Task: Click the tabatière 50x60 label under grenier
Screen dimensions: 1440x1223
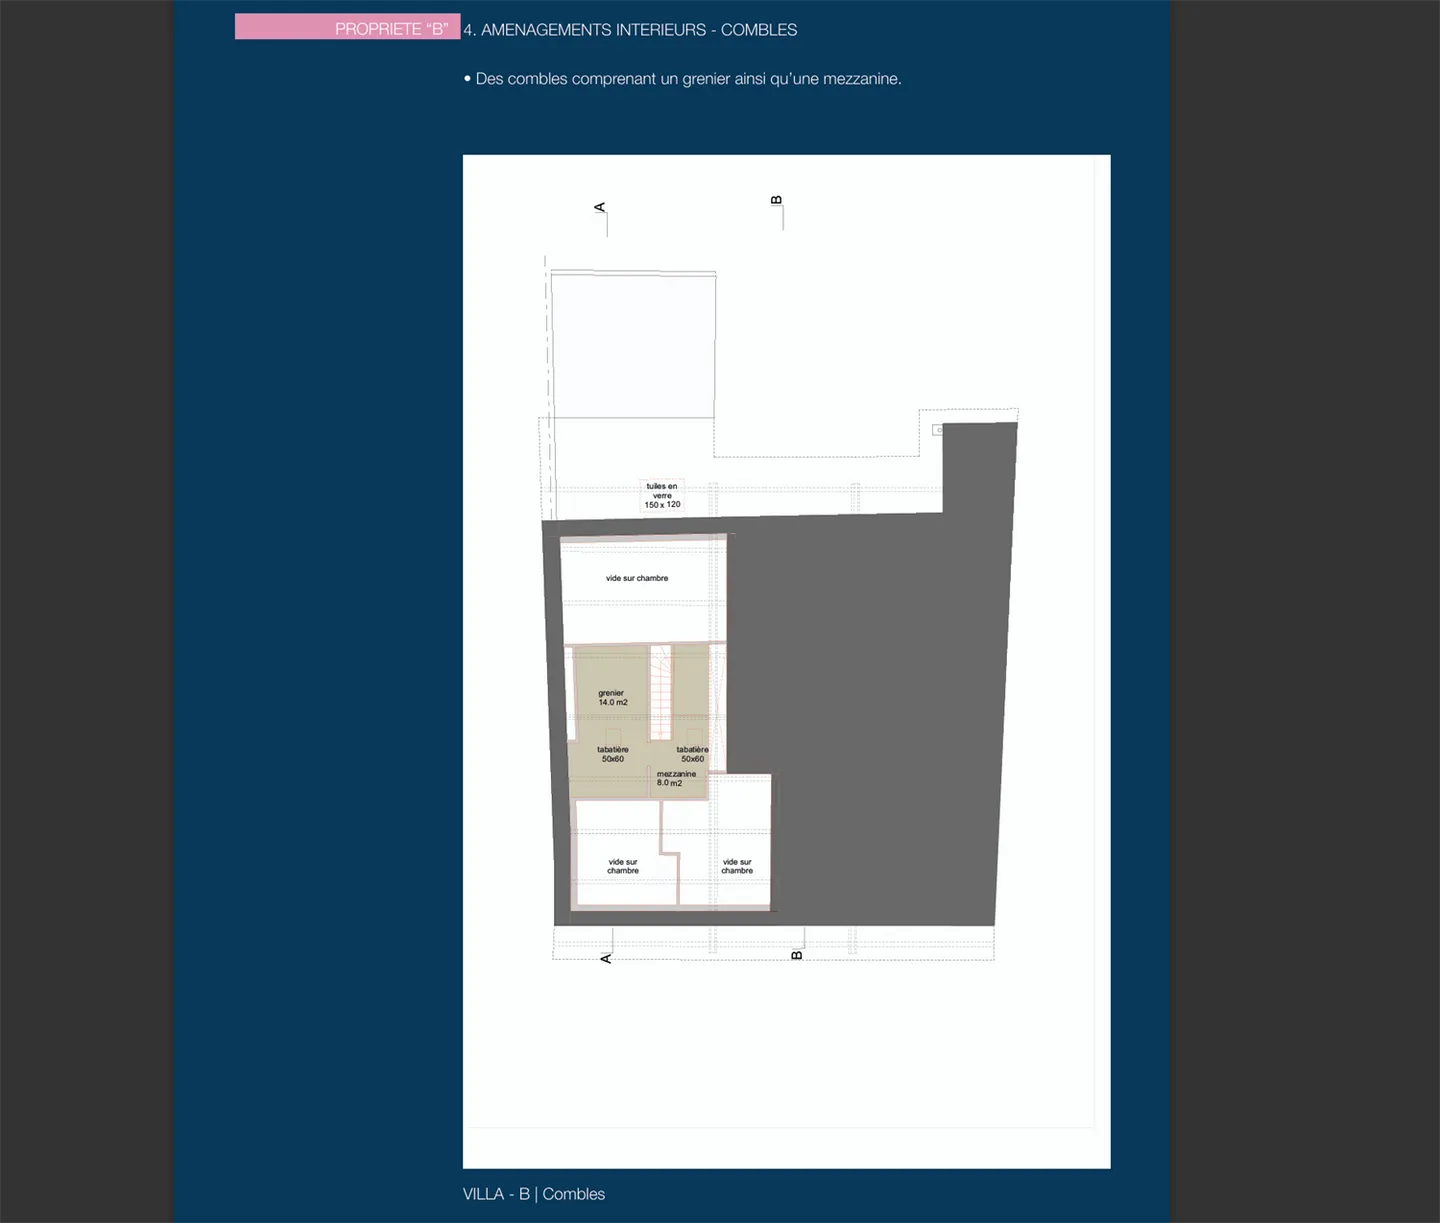Action: click(613, 754)
